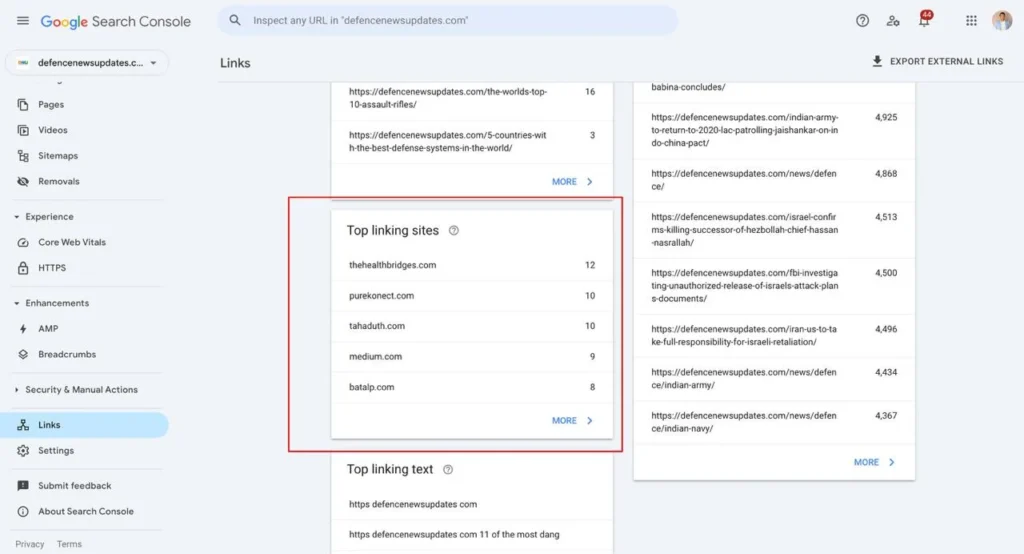Click the Sitemaps icon in sidebar
This screenshot has width=1024, height=554.
(23, 155)
